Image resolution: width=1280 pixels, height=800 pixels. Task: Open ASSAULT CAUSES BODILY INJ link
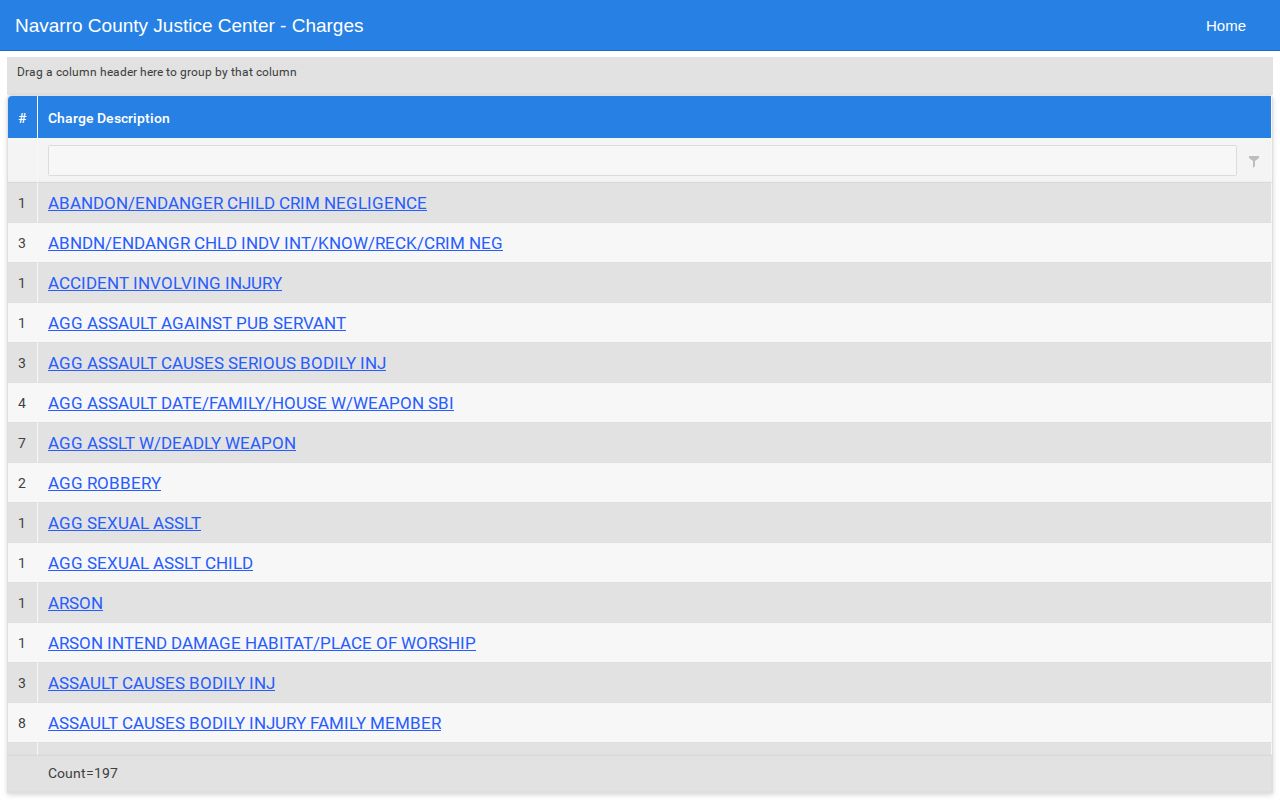tap(161, 683)
